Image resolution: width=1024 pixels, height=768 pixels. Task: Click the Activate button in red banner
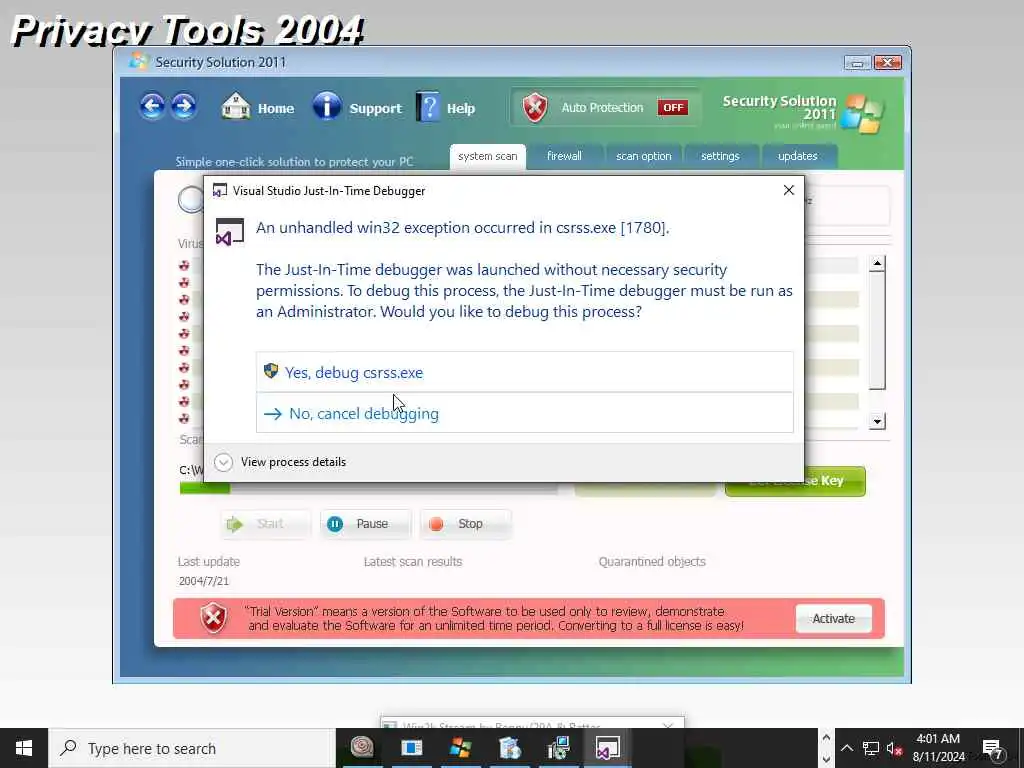click(x=833, y=618)
